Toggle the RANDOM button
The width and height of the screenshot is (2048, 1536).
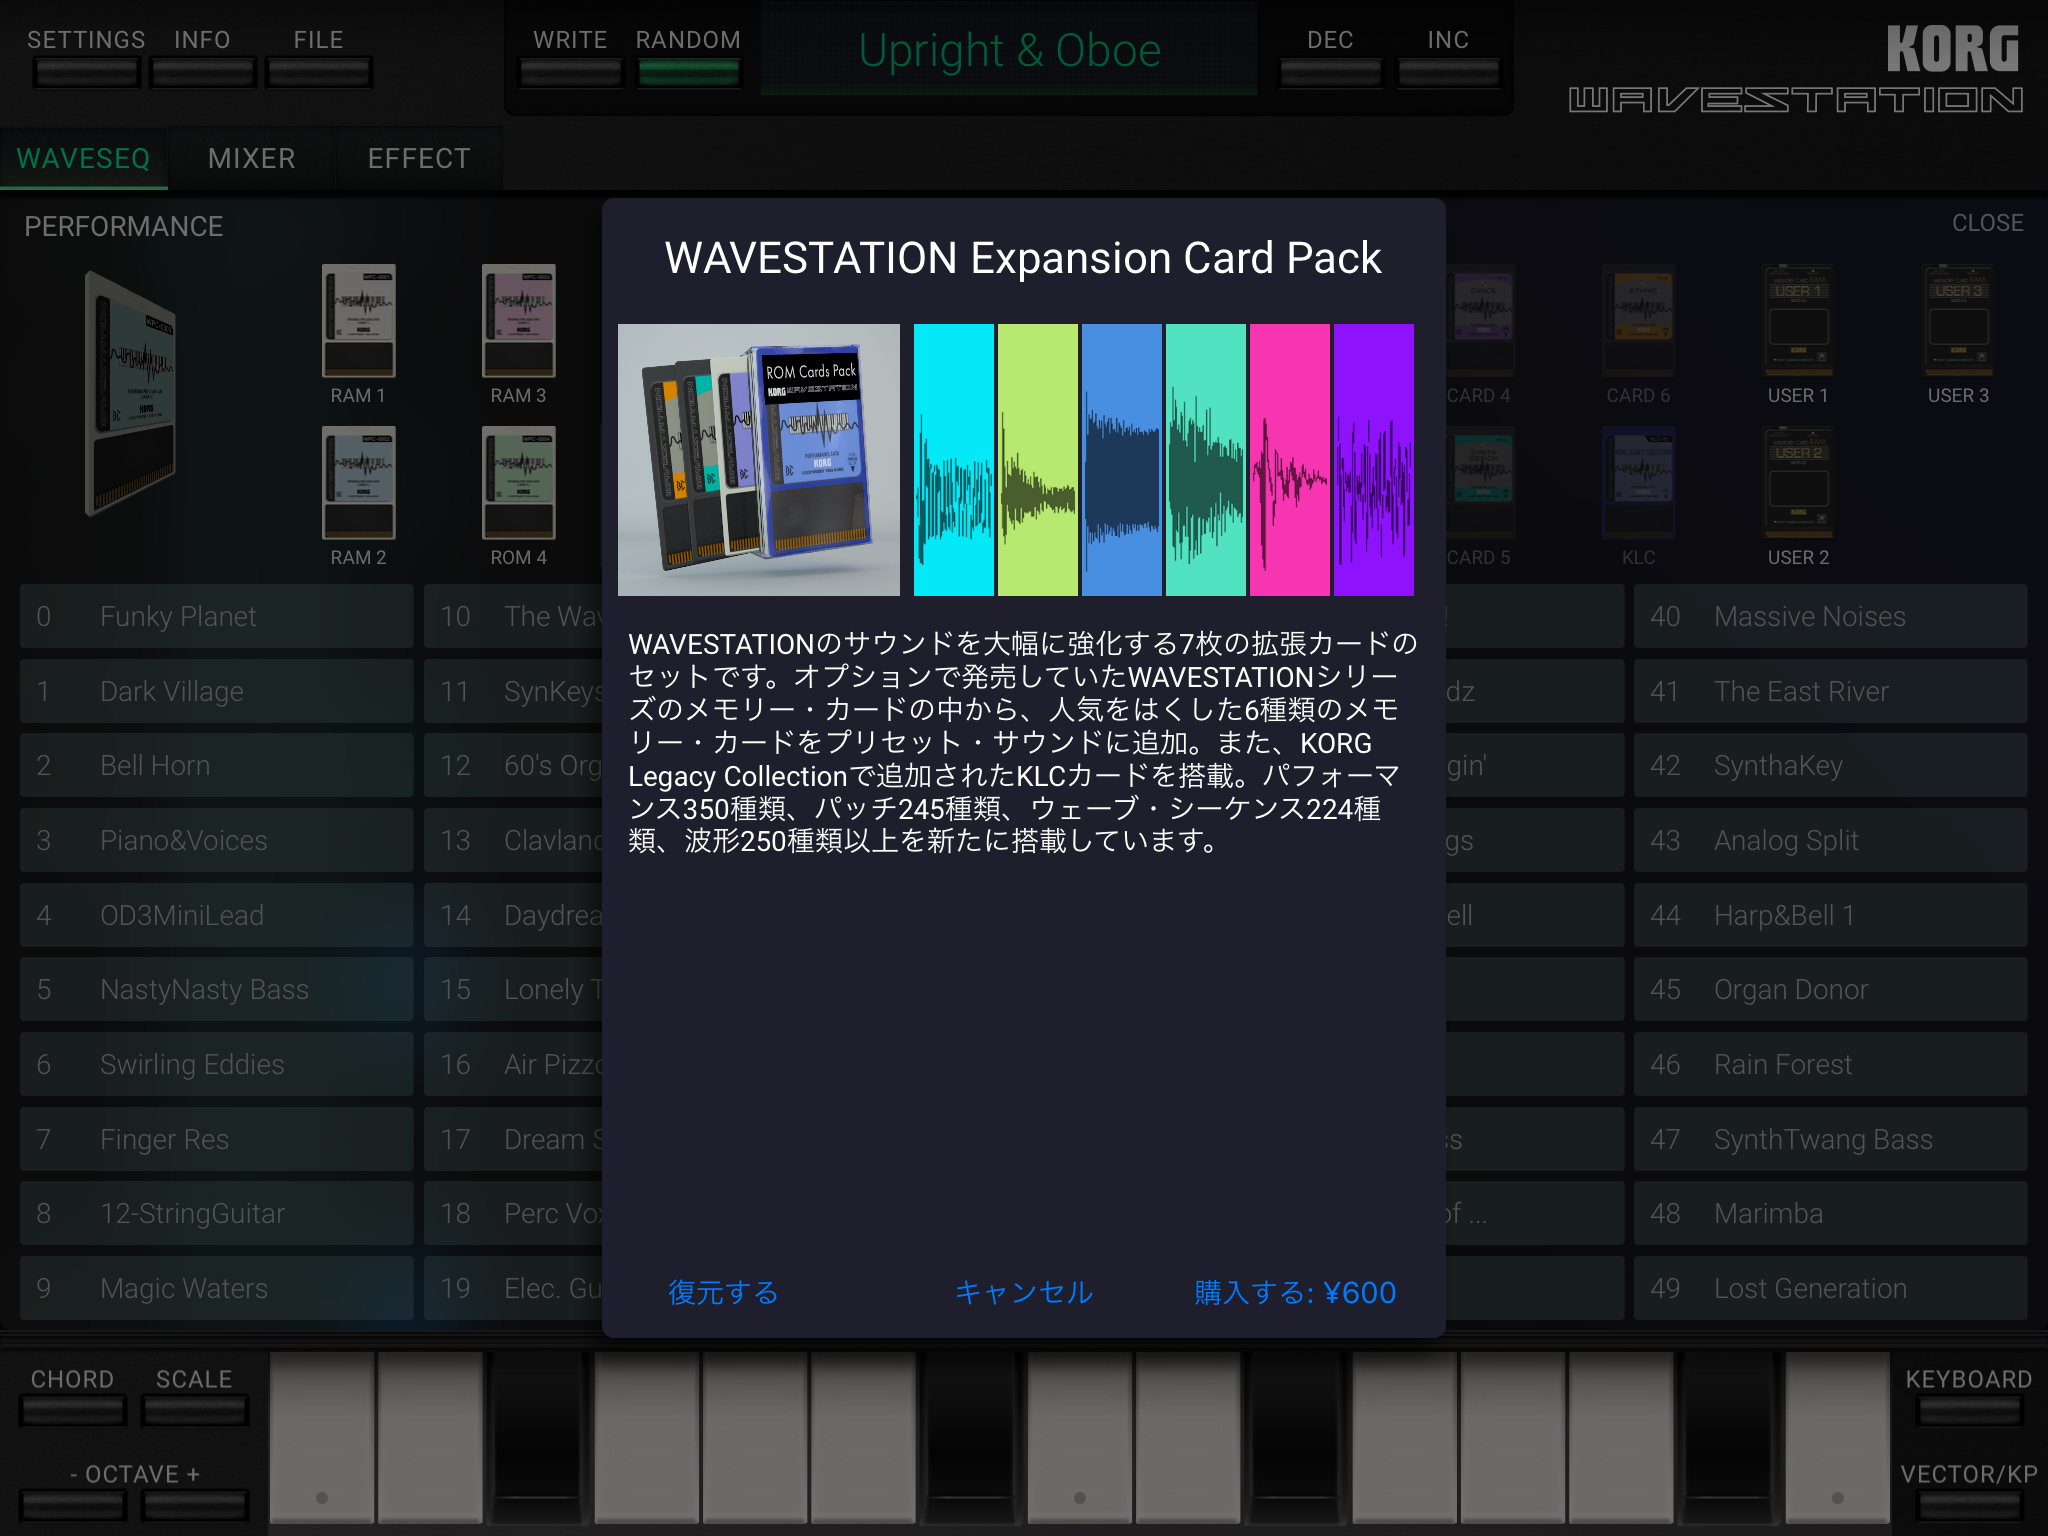pos(689,72)
